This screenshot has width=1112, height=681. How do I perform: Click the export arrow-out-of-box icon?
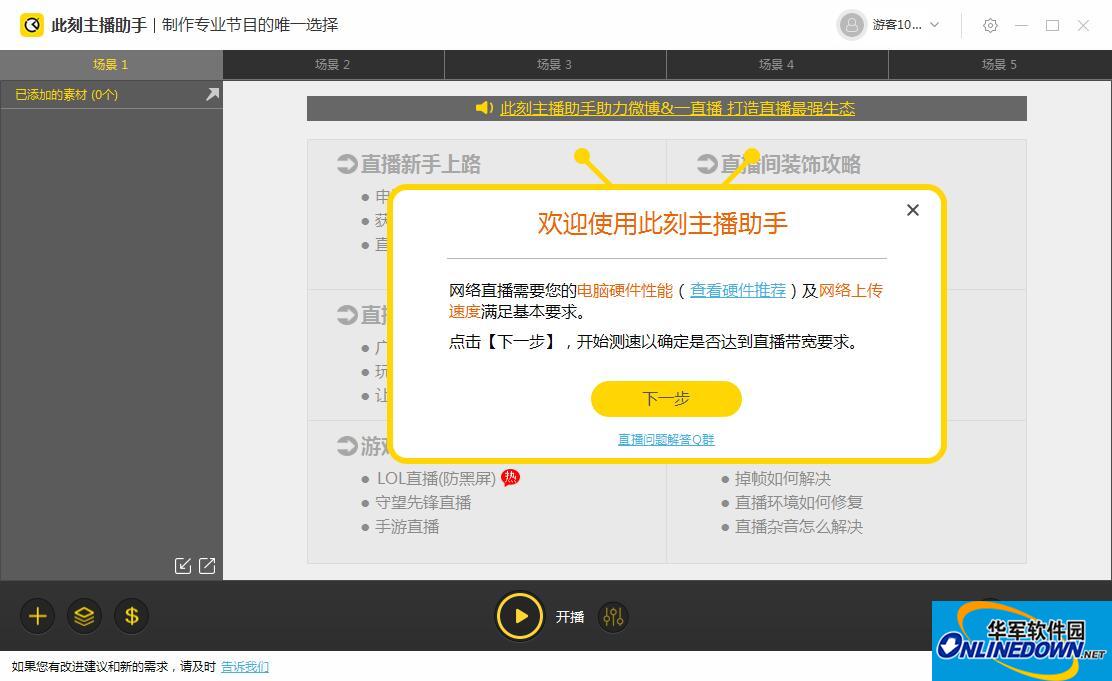coord(207,565)
